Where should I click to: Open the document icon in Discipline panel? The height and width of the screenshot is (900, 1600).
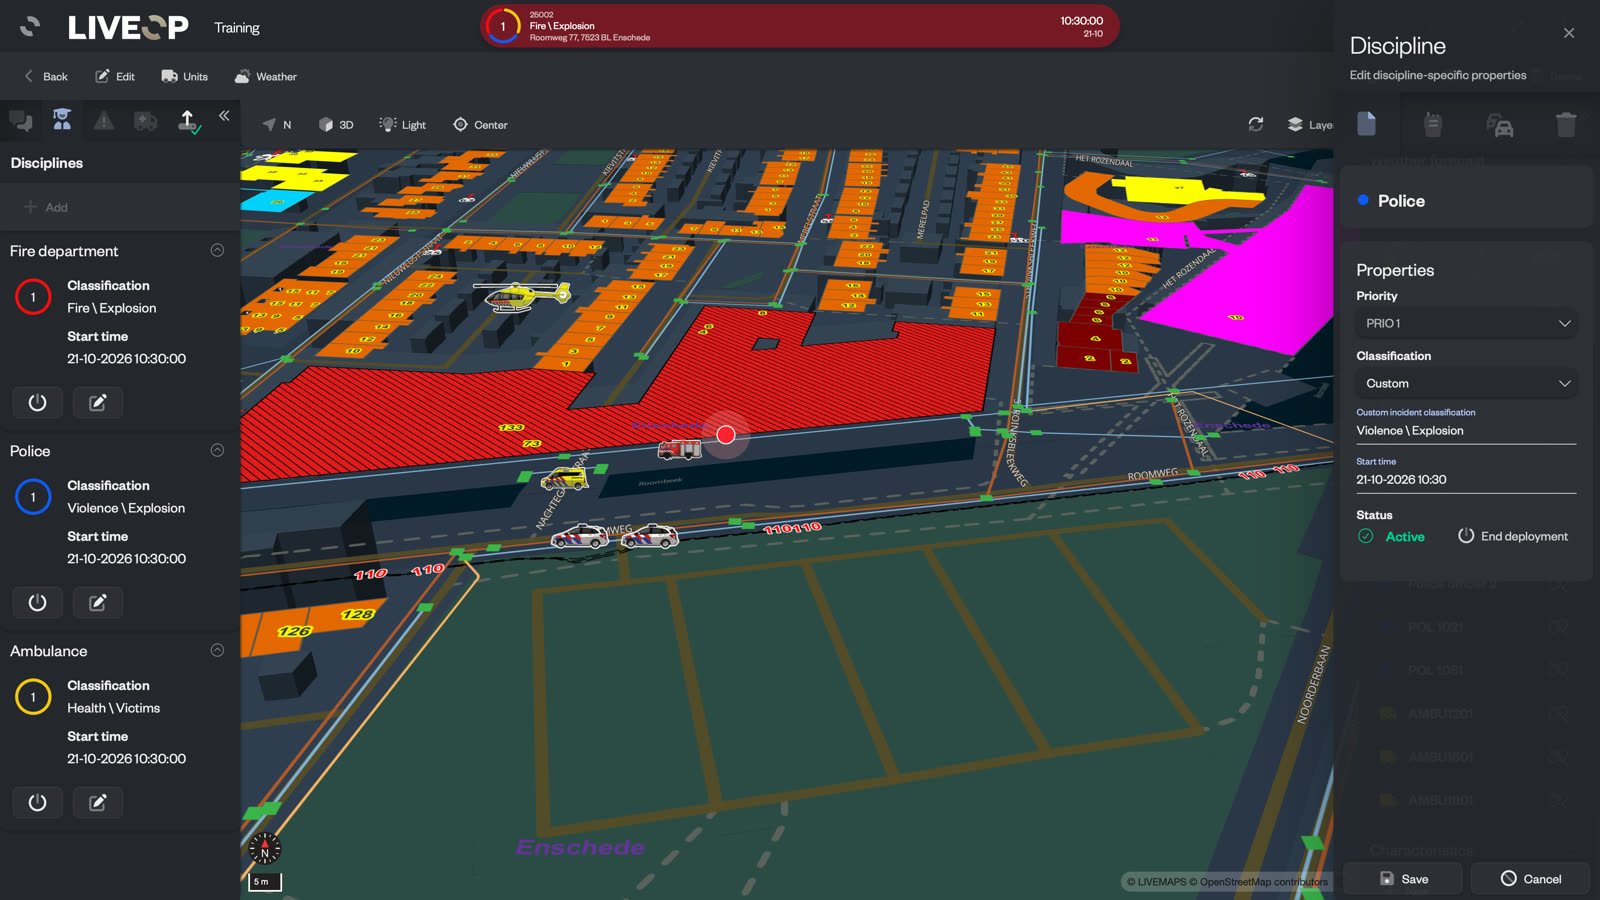pos(1367,124)
